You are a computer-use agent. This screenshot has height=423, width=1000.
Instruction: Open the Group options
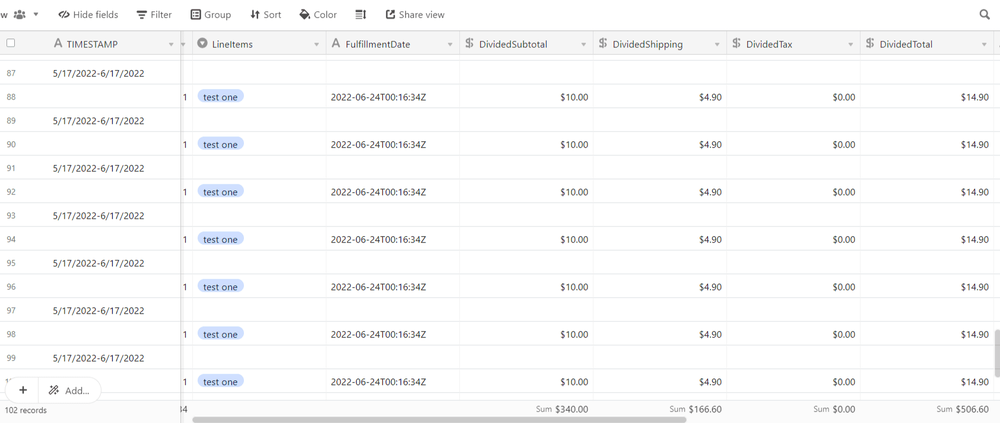pos(210,15)
